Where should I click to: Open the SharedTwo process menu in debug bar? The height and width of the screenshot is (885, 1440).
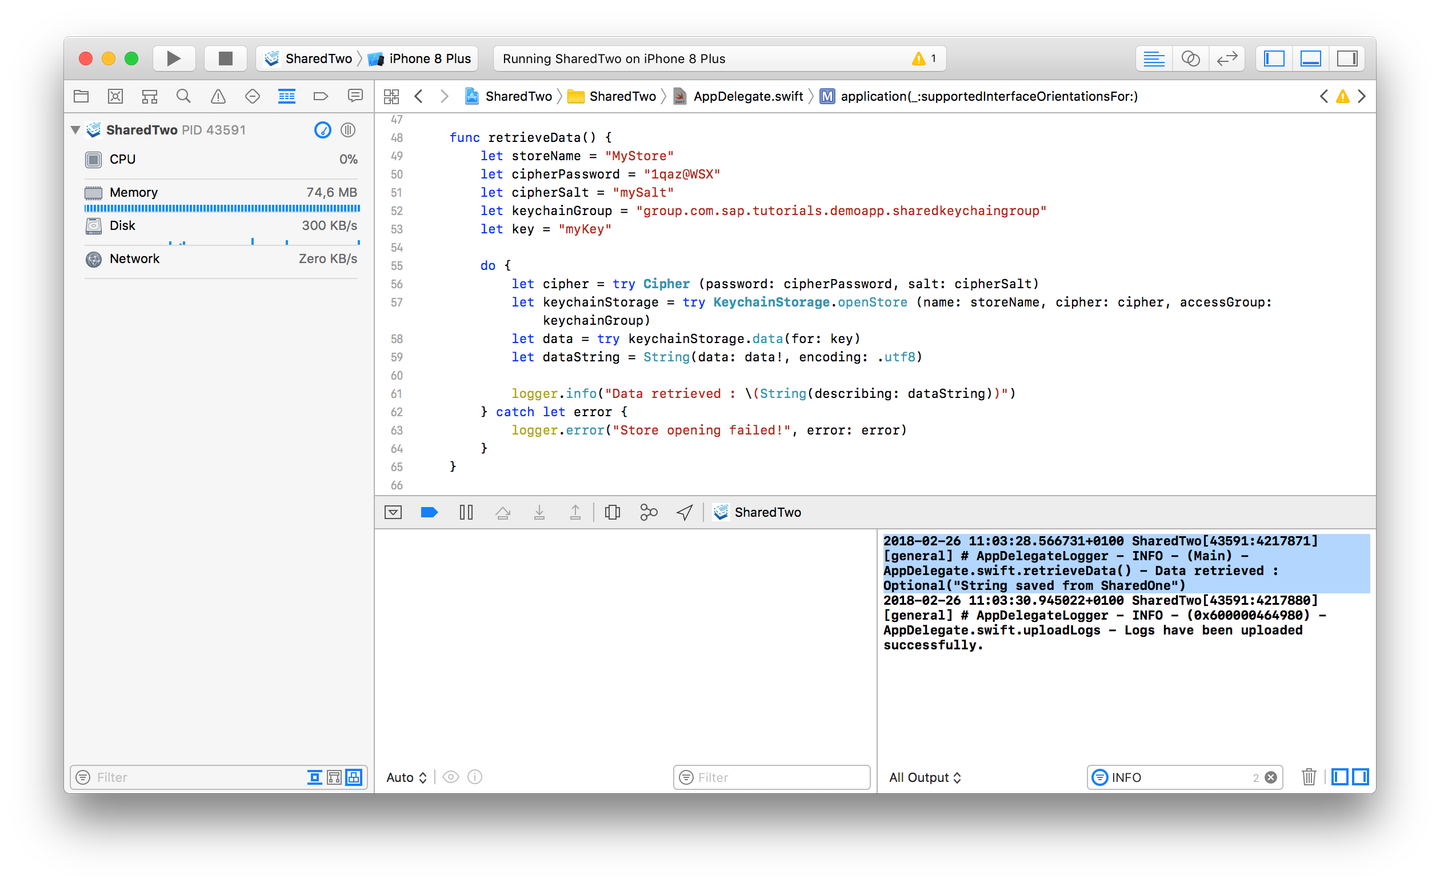[757, 512]
